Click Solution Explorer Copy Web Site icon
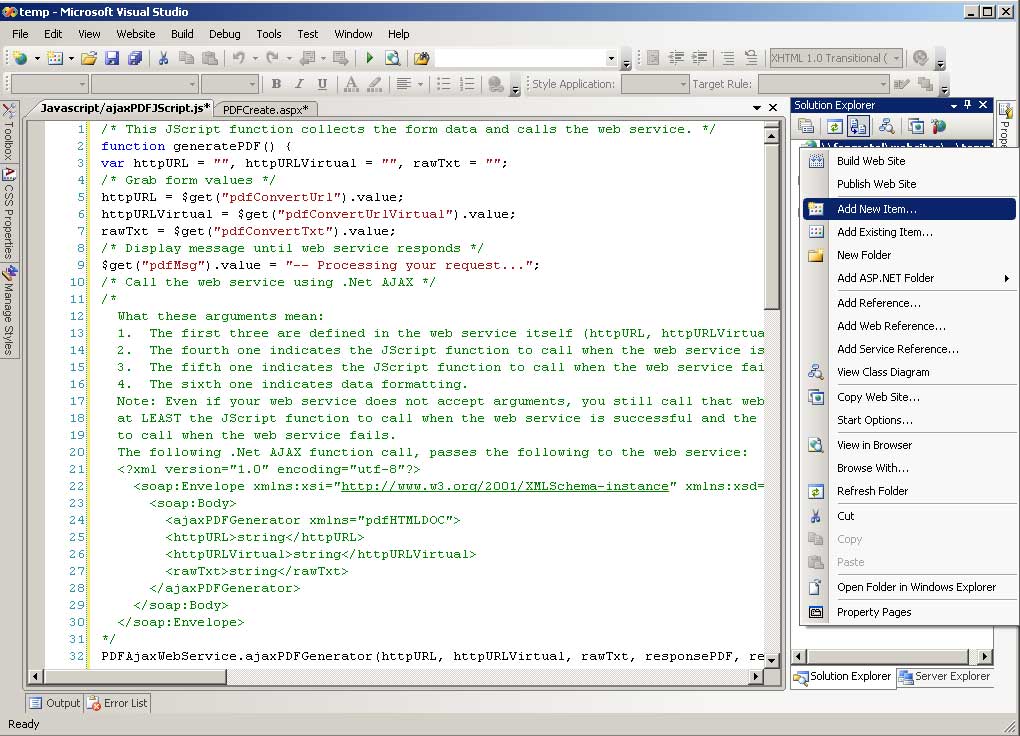The width and height of the screenshot is (1020, 736). pyautogui.click(x=916, y=126)
